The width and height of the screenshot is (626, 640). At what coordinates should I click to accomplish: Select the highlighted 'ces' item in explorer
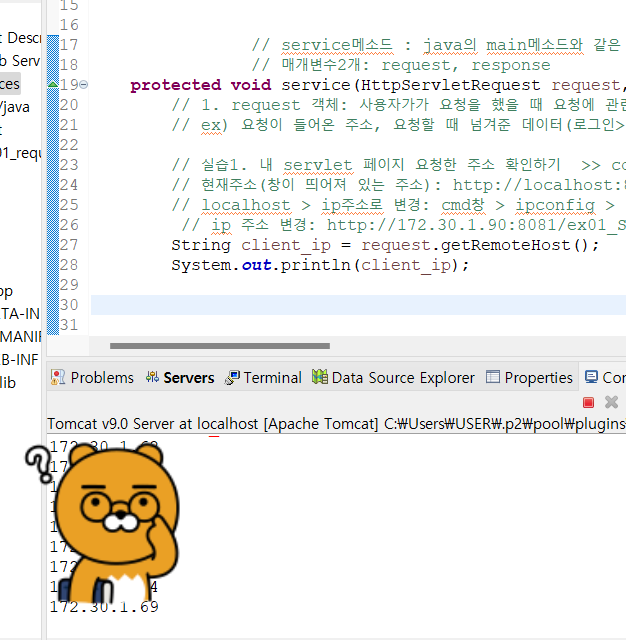tap(10, 84)
